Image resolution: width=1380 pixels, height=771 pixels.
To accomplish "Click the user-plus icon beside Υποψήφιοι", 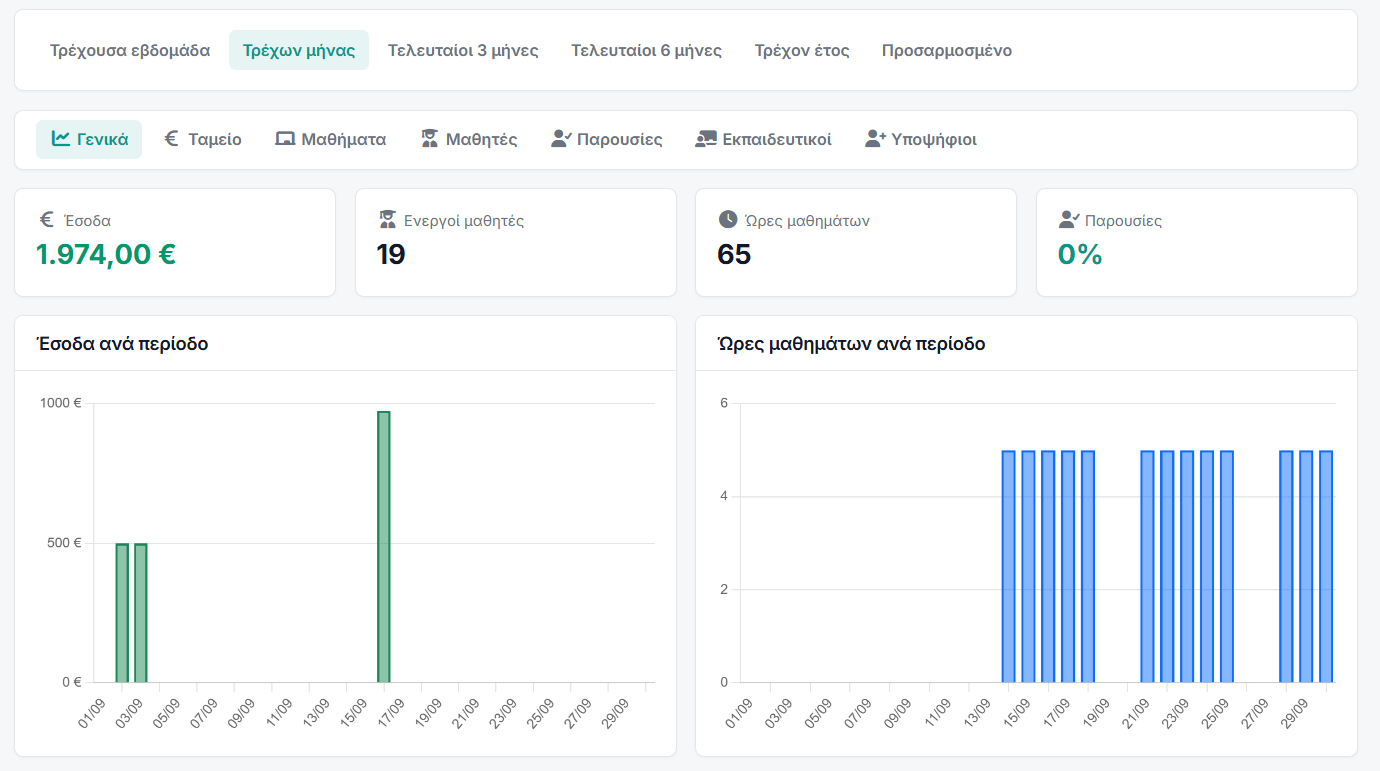I will 876,139.
